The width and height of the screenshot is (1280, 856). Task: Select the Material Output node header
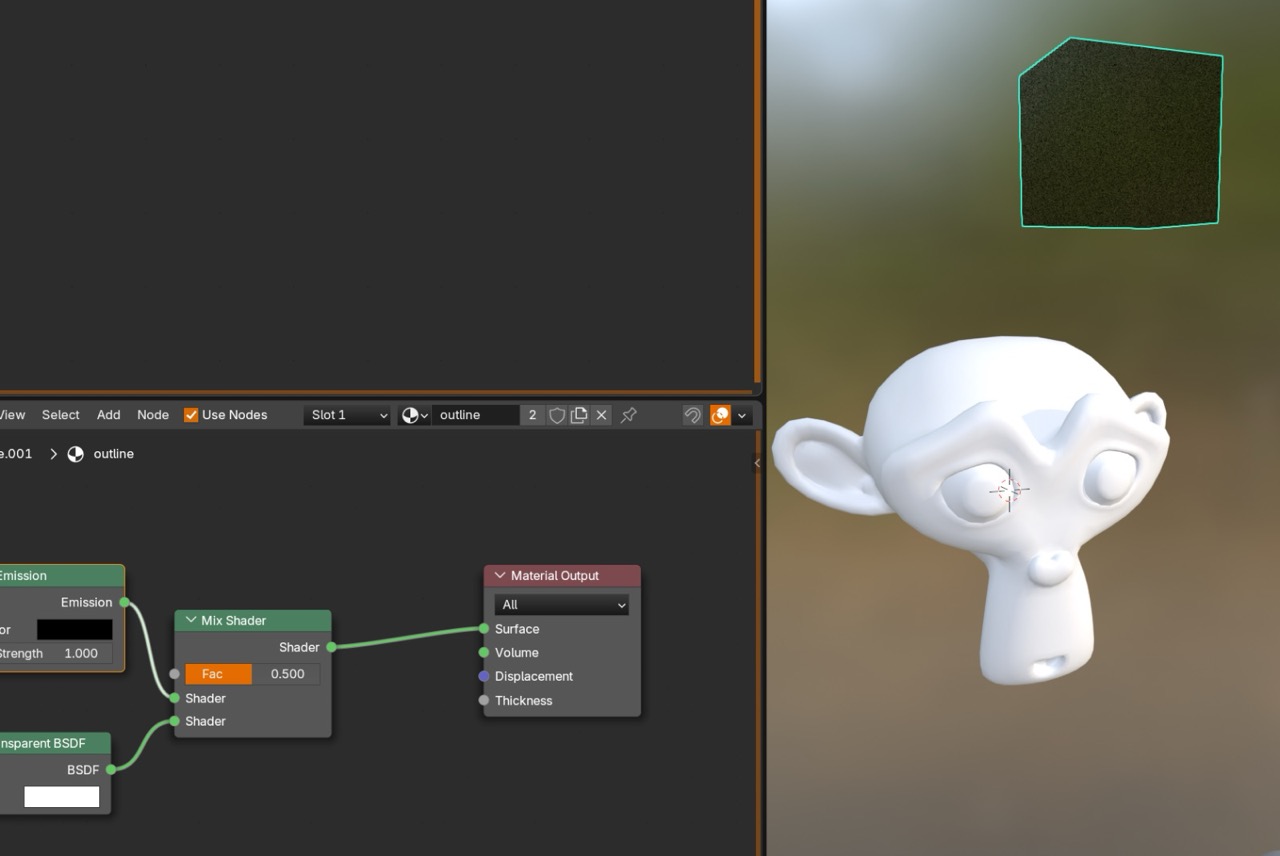coord(562,576)
